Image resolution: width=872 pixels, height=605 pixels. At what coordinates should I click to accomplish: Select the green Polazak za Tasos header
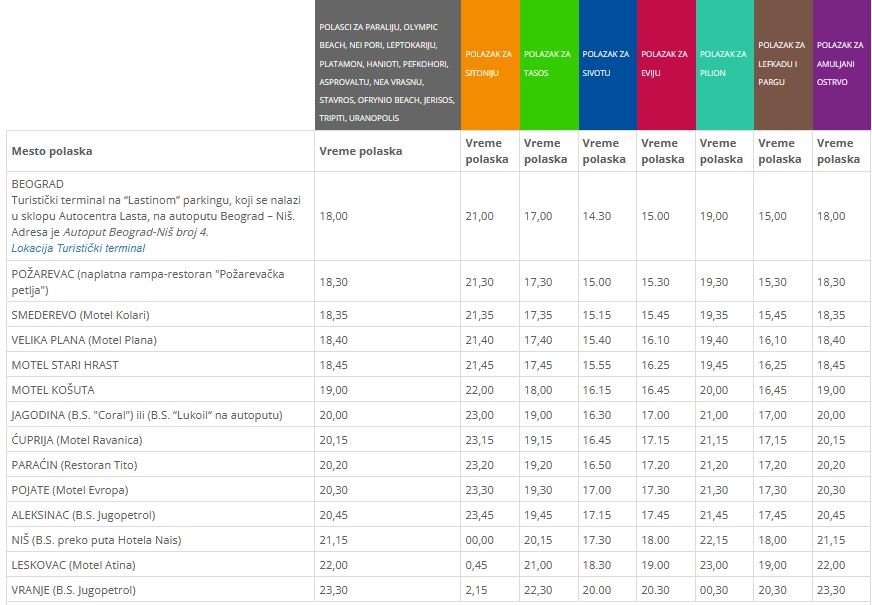548,63
